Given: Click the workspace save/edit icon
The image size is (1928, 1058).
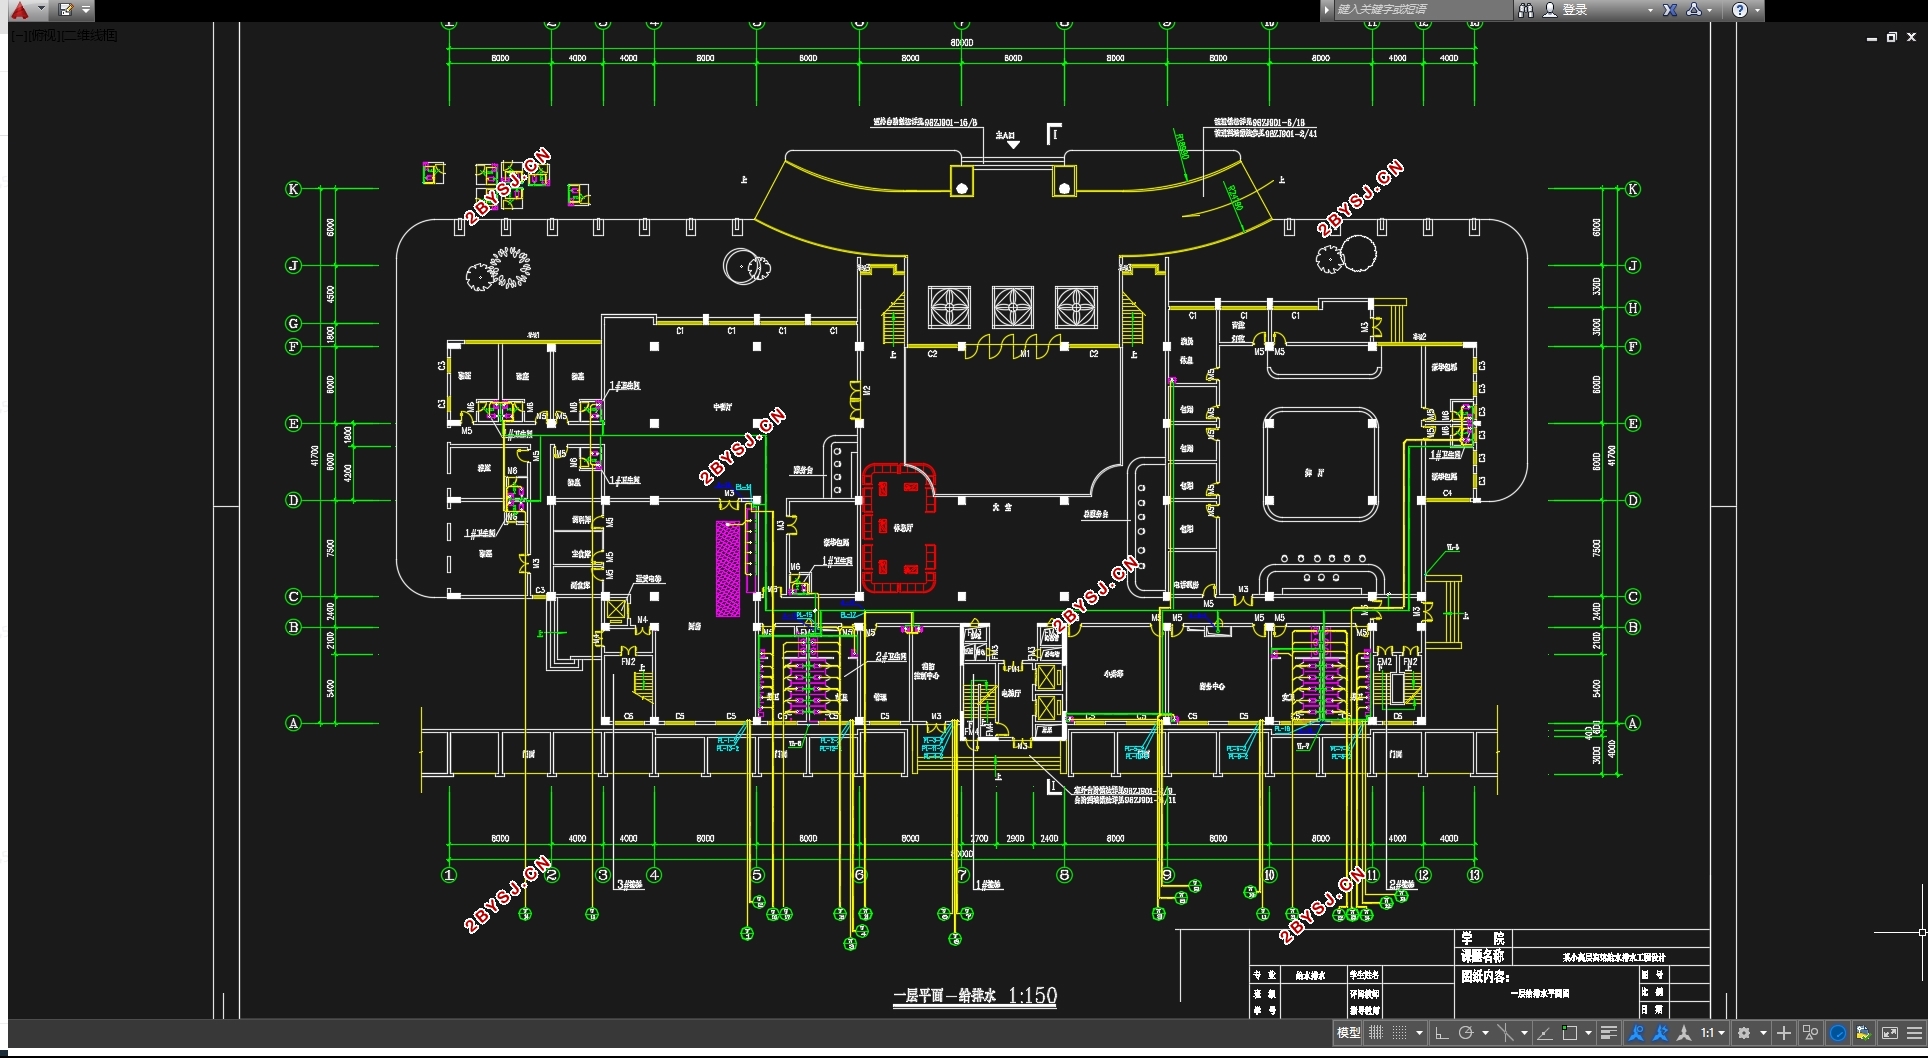Looking at the screenshot, I should 66,10.
